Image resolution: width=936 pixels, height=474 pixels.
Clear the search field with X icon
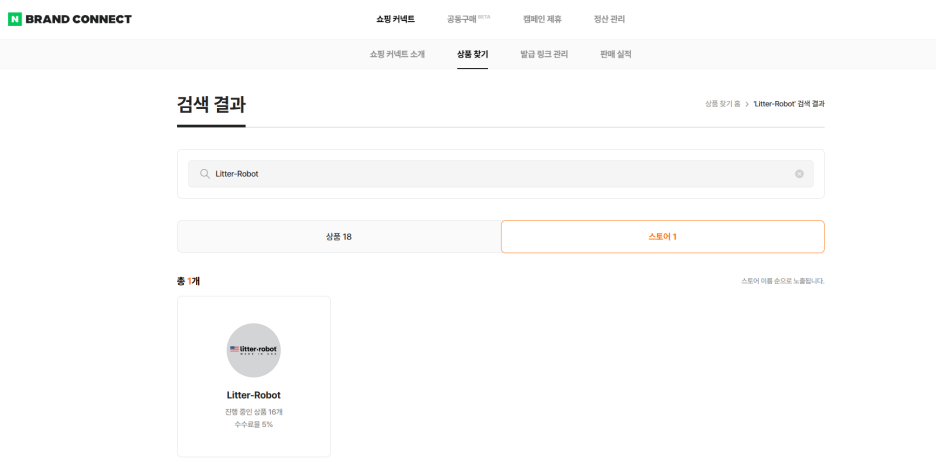pos(799,174)
